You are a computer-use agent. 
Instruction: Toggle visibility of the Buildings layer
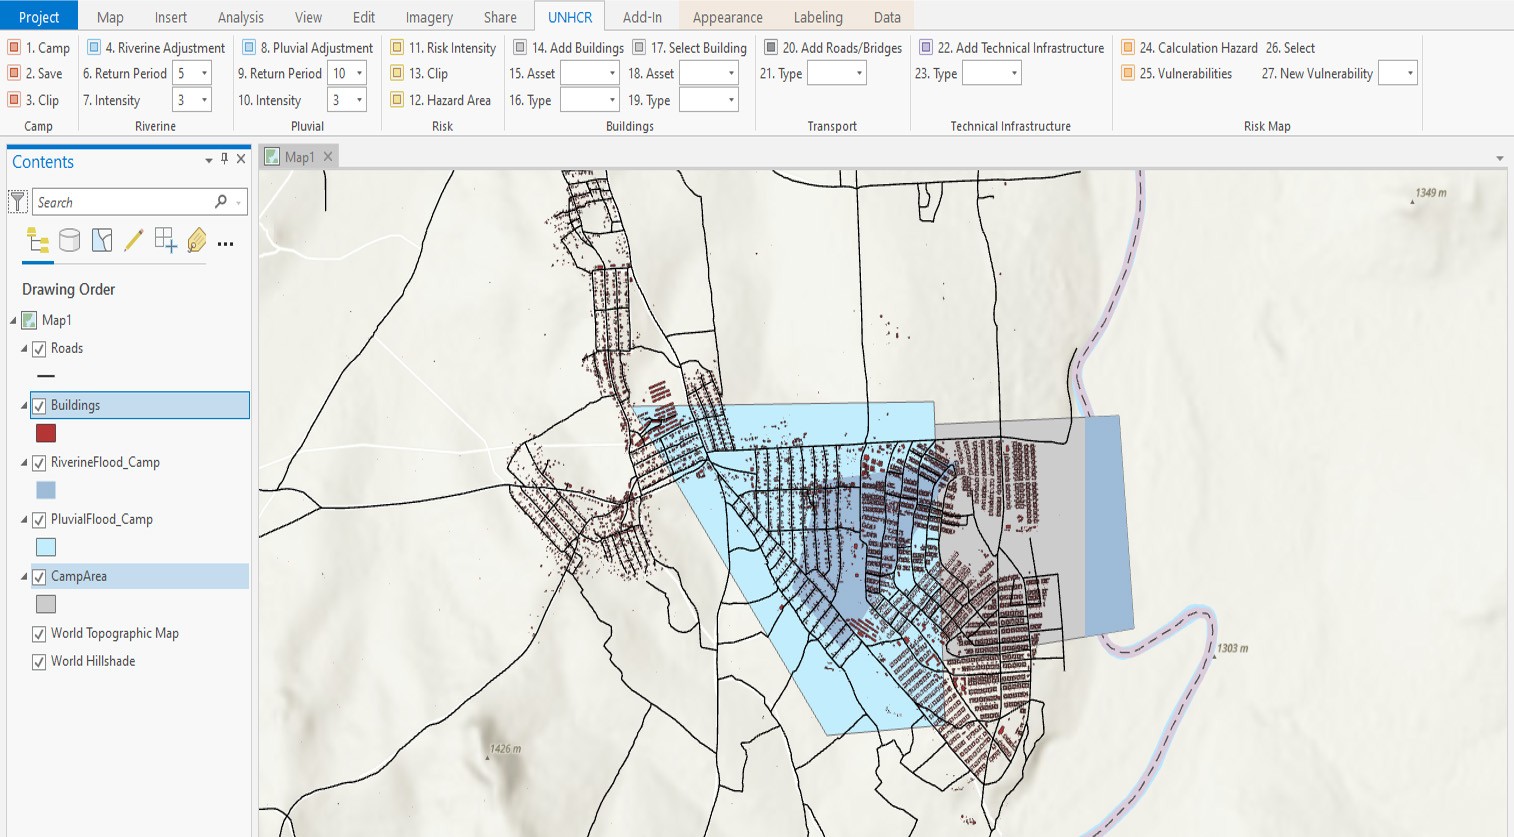(x=39, y=405)
